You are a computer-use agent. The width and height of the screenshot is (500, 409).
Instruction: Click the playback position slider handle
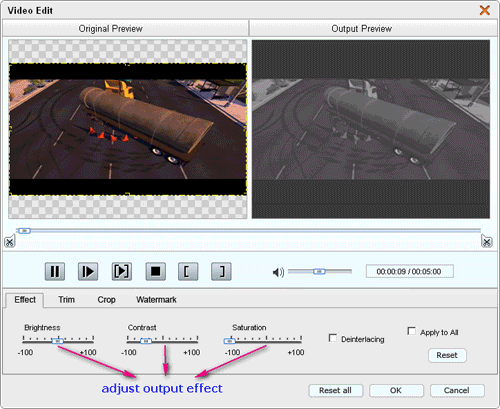(x=24, y=231)
